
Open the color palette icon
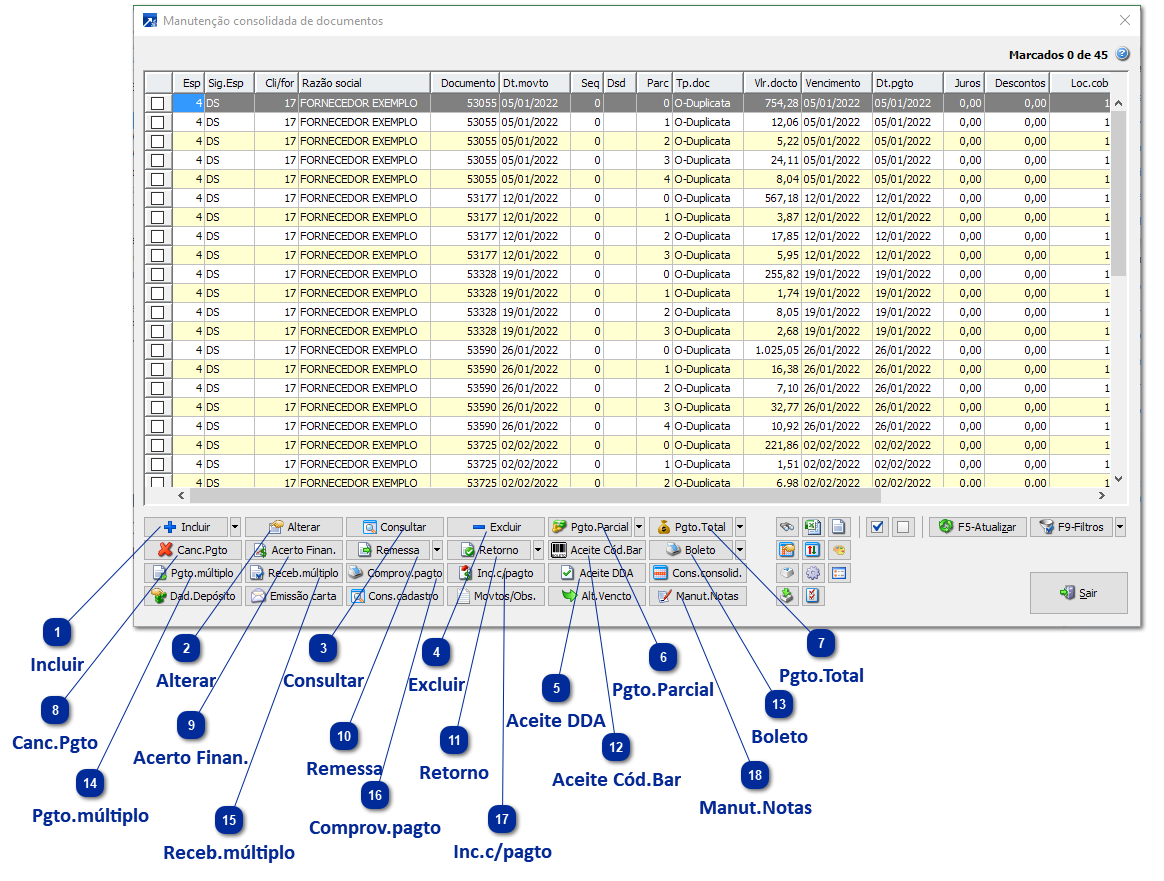[x=839, y=550]
